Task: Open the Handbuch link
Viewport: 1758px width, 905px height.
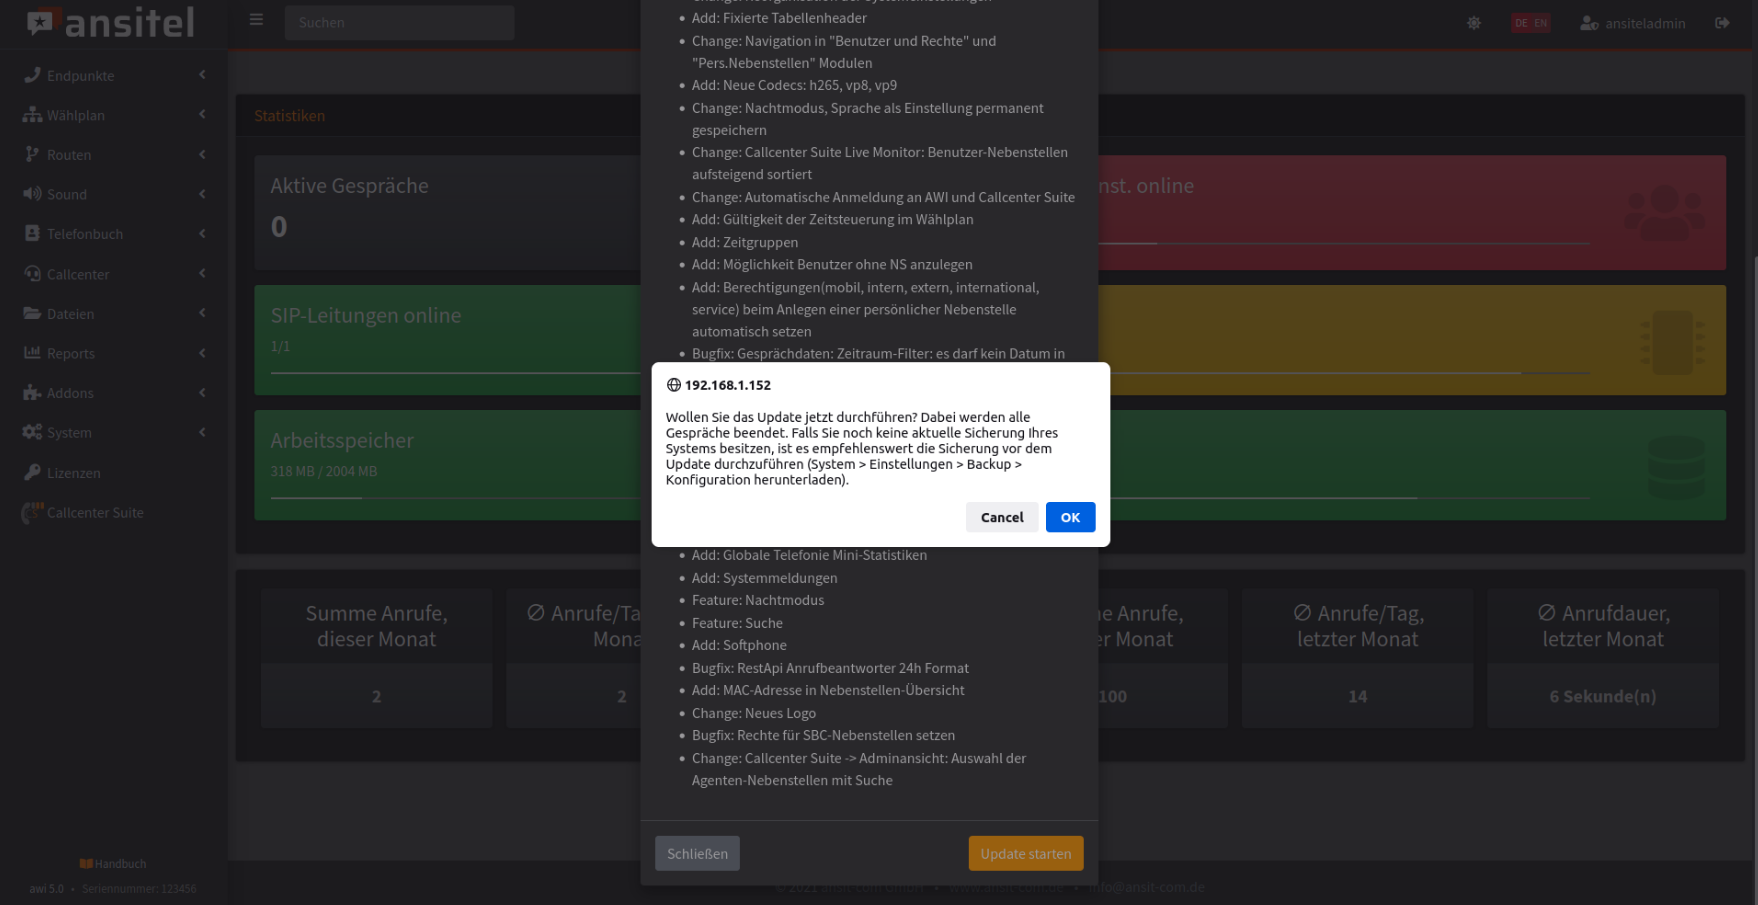Action: click(x=114, y=863)
